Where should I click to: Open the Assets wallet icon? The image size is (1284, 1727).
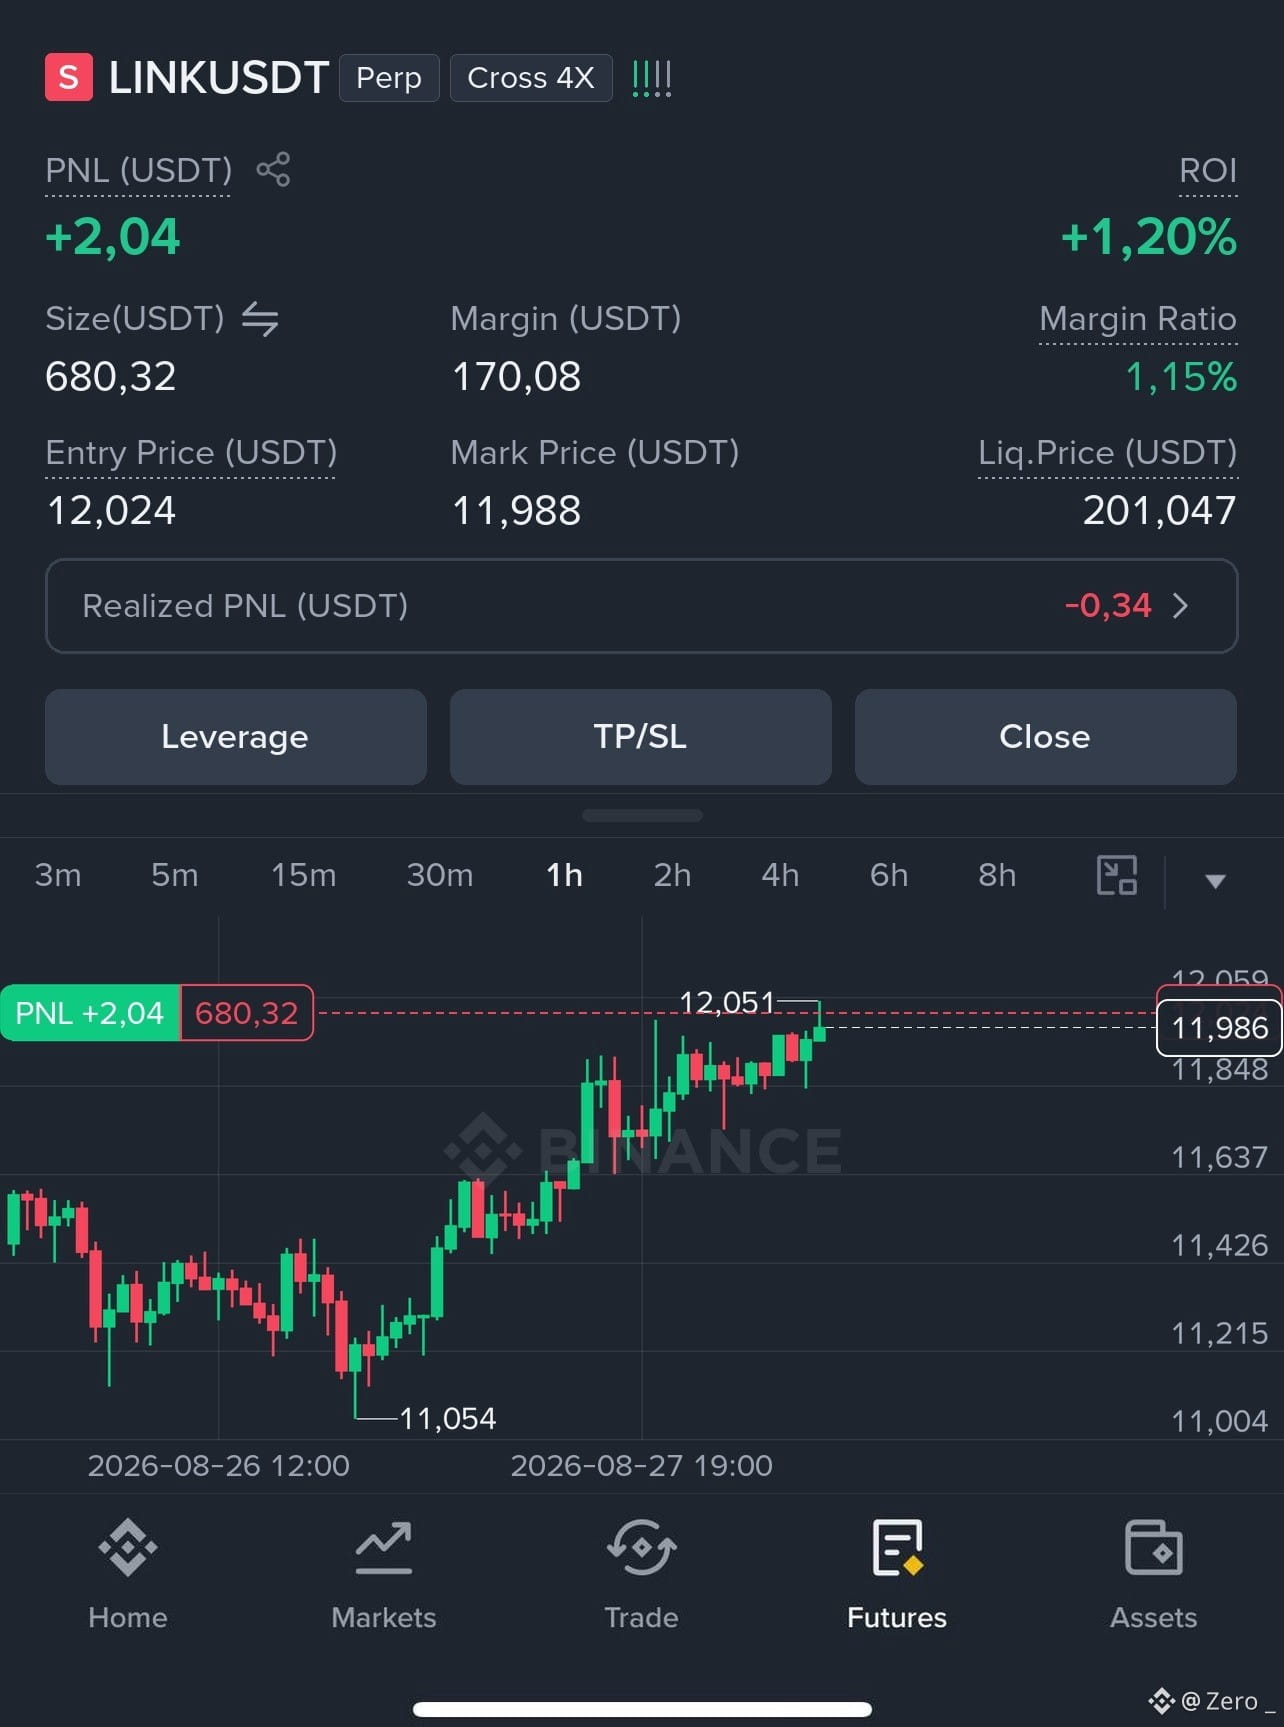[1154, 1548]
